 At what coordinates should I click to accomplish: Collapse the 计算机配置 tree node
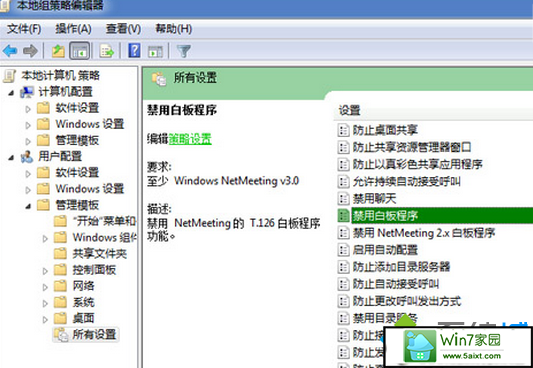pos(12,92)
